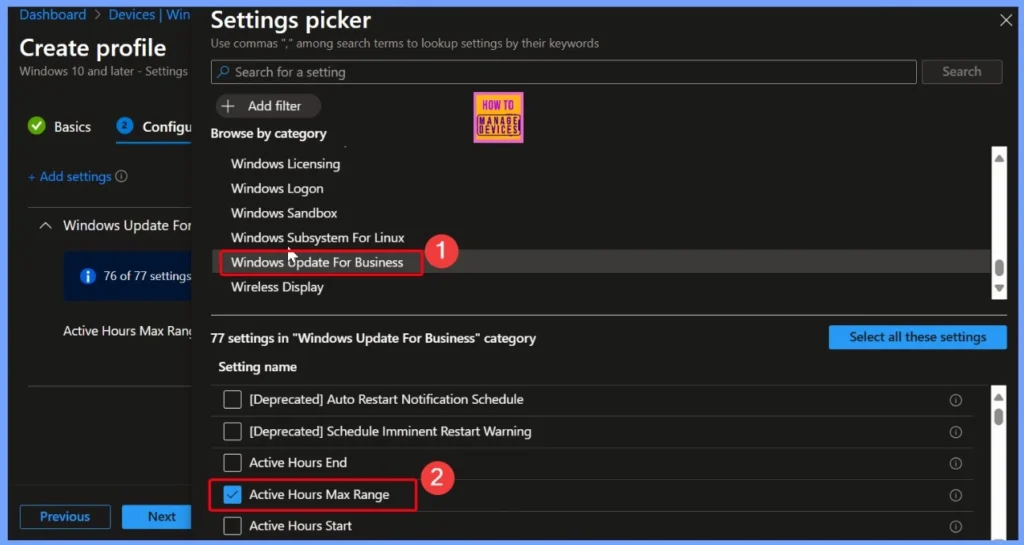1024x545 pixels.
Task: Click the green Basics checkmark icon
Action: point(37,126)
